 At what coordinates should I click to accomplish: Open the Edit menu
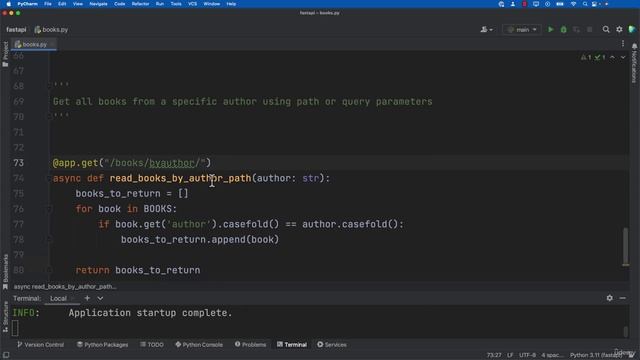(62, 4)
